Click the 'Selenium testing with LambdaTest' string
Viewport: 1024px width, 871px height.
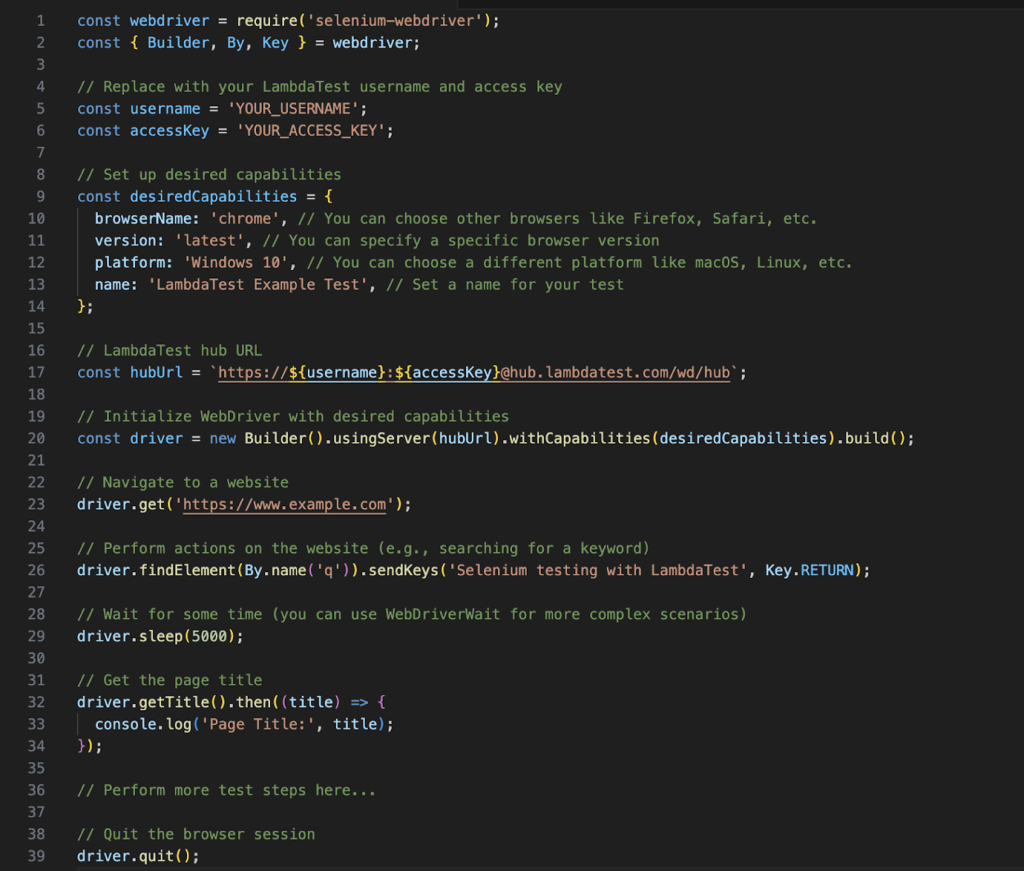[598, 570]
